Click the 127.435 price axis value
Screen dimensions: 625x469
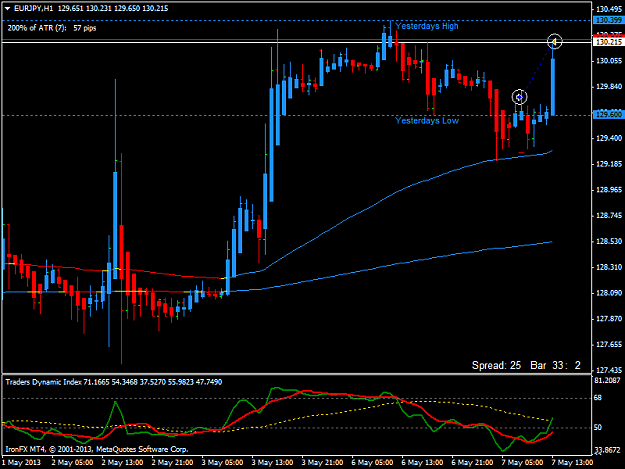tap(609, 370)
